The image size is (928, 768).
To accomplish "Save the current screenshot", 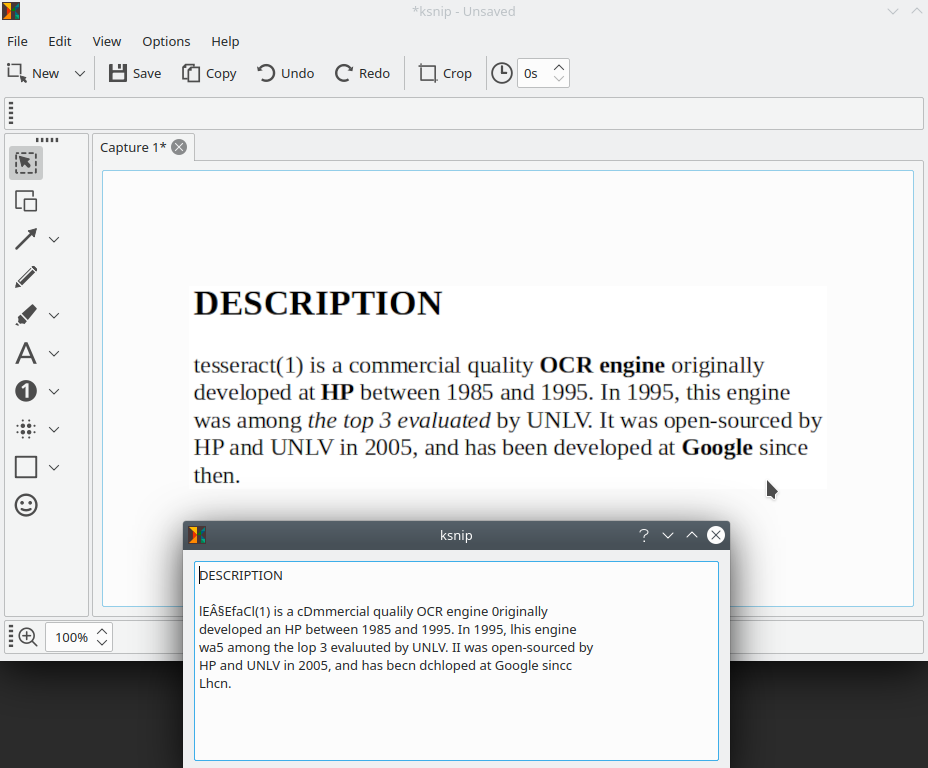I will (134, 72).
